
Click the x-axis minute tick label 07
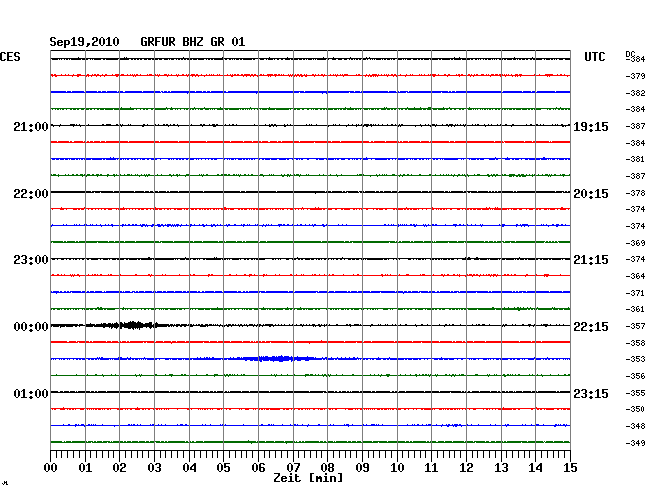point(293,468)
